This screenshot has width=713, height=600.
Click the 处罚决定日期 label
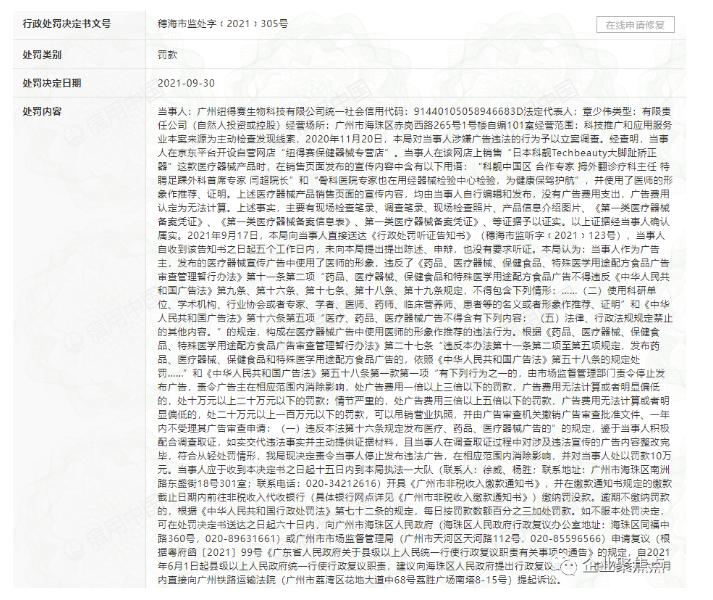(52, 83)
